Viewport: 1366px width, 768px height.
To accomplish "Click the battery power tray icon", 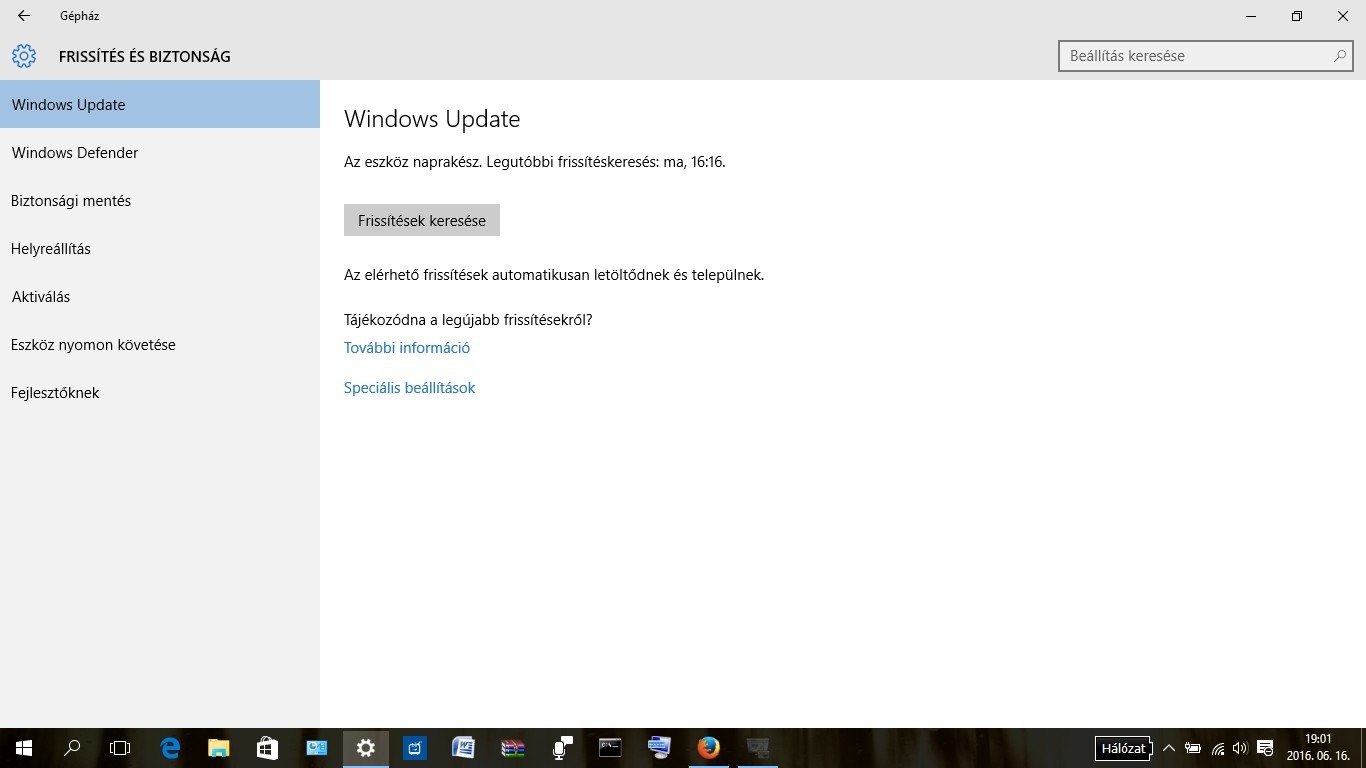I will [1193, 748].
